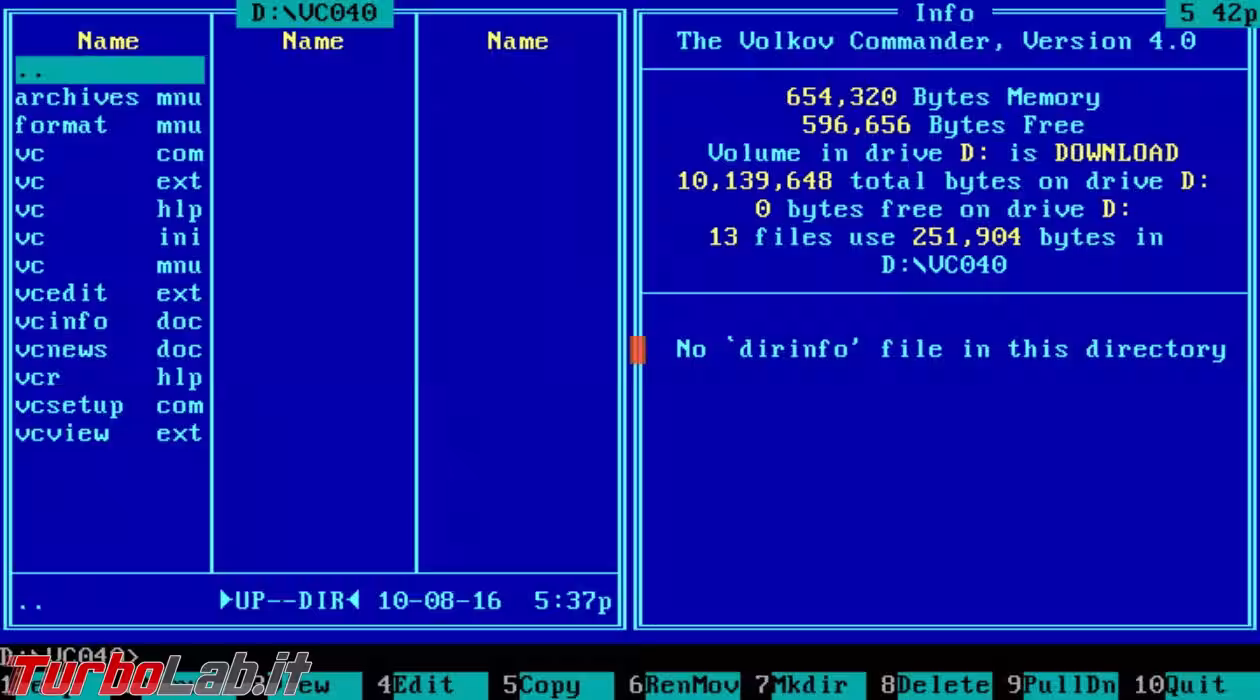Click 'The Volkov Commander, Version 4.0' heading
The width and height of the screenshot is (1260, 700).
(936, 41)
